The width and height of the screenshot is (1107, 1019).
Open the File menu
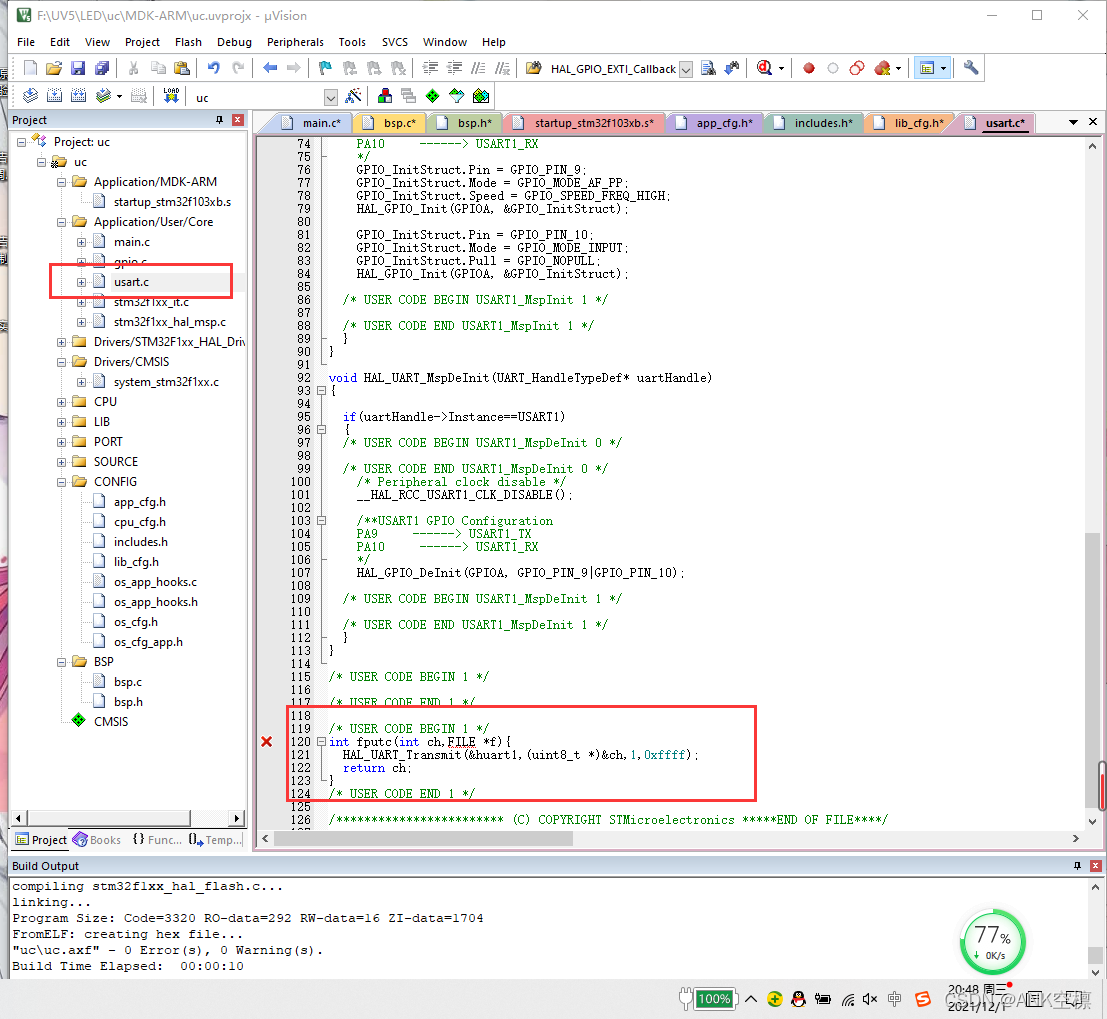tap(26, 42)
